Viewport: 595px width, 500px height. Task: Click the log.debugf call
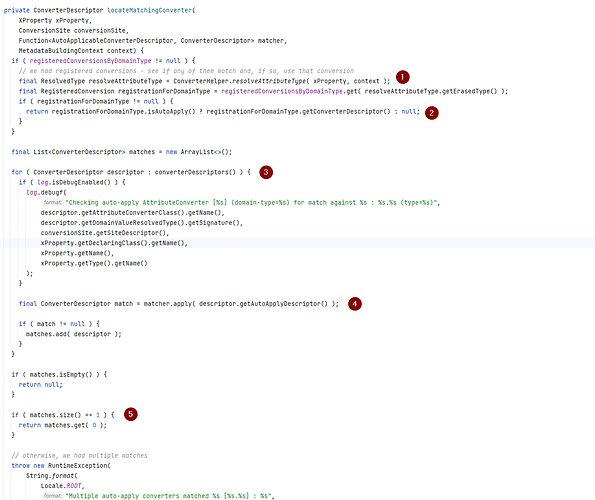[x=46, y=192]
